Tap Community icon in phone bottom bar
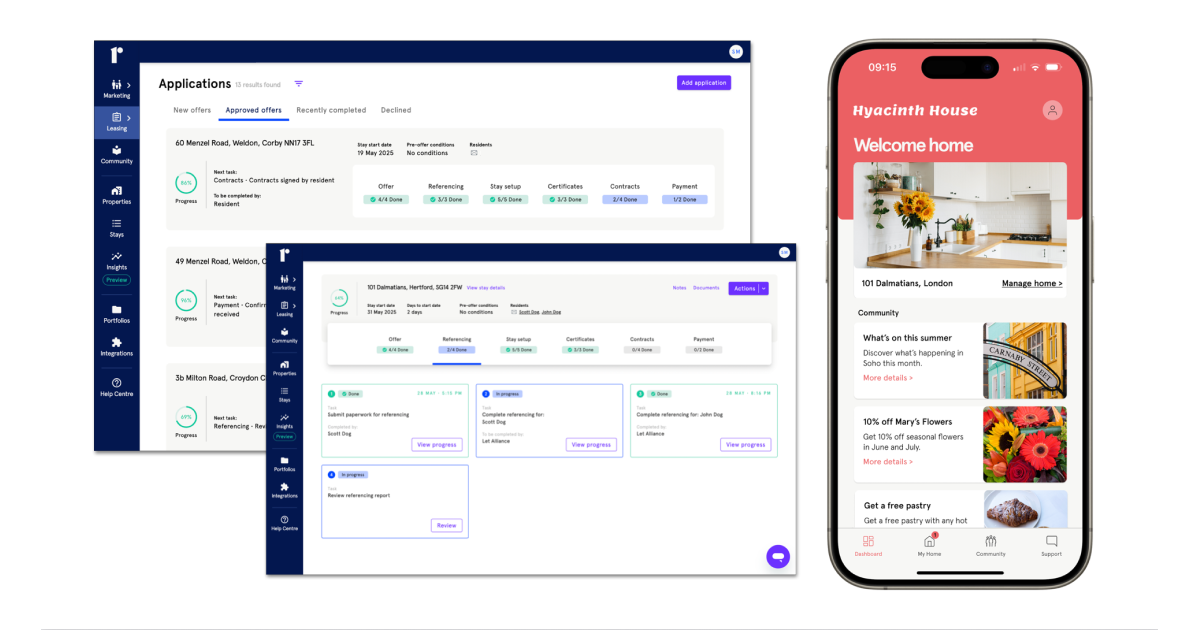The height and width of the screenshot is (630, 1200). pos(991,541)
